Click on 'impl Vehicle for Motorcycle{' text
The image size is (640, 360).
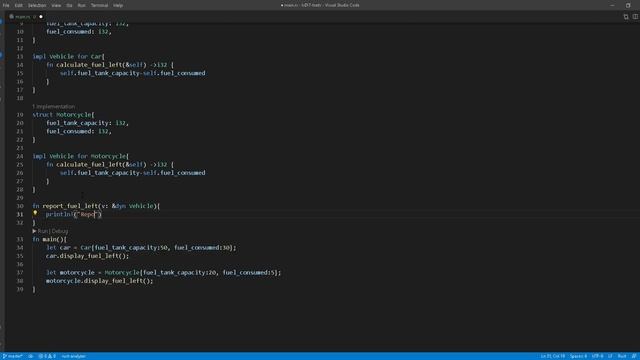(x=80, y=156)
